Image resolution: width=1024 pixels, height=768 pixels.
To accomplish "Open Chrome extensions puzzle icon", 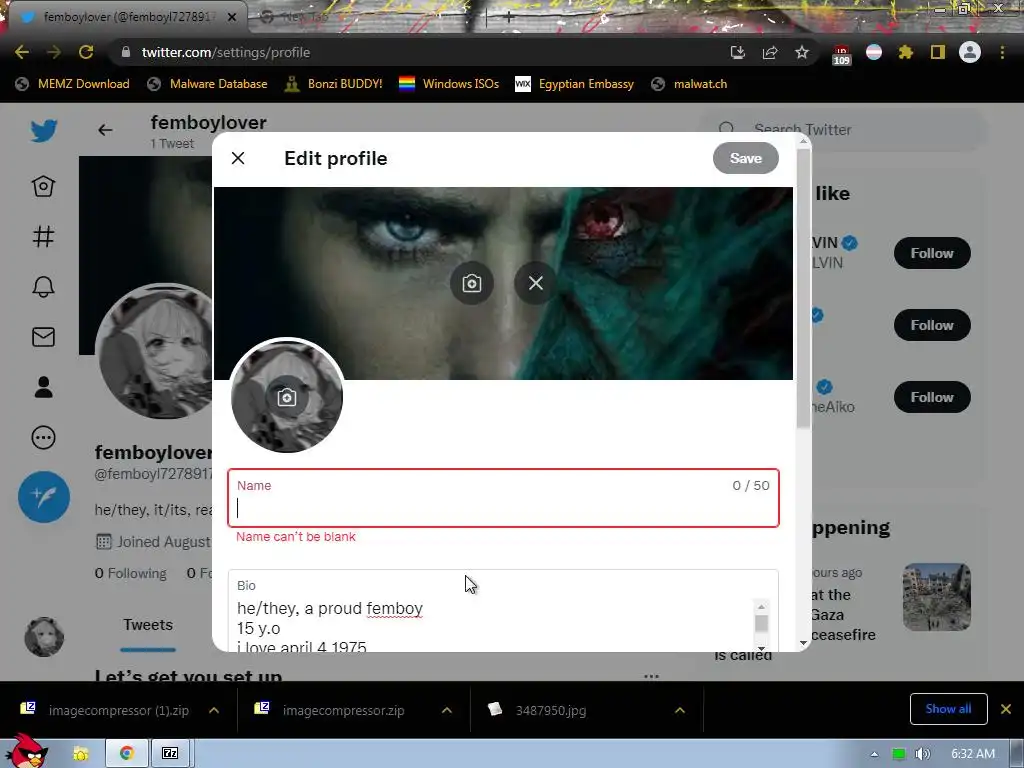I will [905, 52].
